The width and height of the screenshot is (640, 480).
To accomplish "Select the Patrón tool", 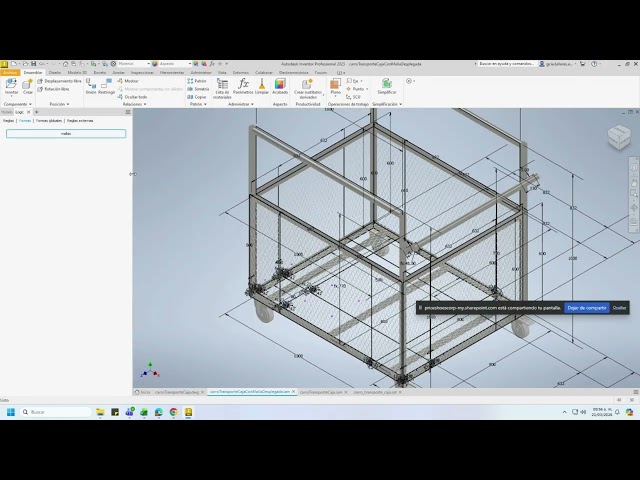I will point(197,81).
